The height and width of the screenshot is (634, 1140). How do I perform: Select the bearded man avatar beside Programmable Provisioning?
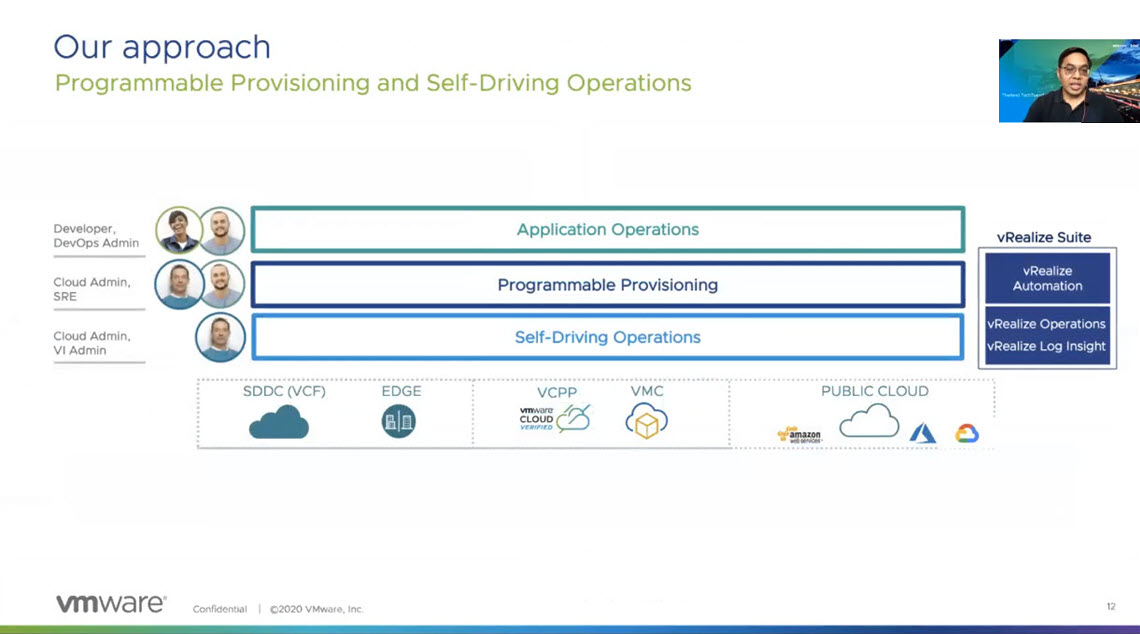(222, 284)
